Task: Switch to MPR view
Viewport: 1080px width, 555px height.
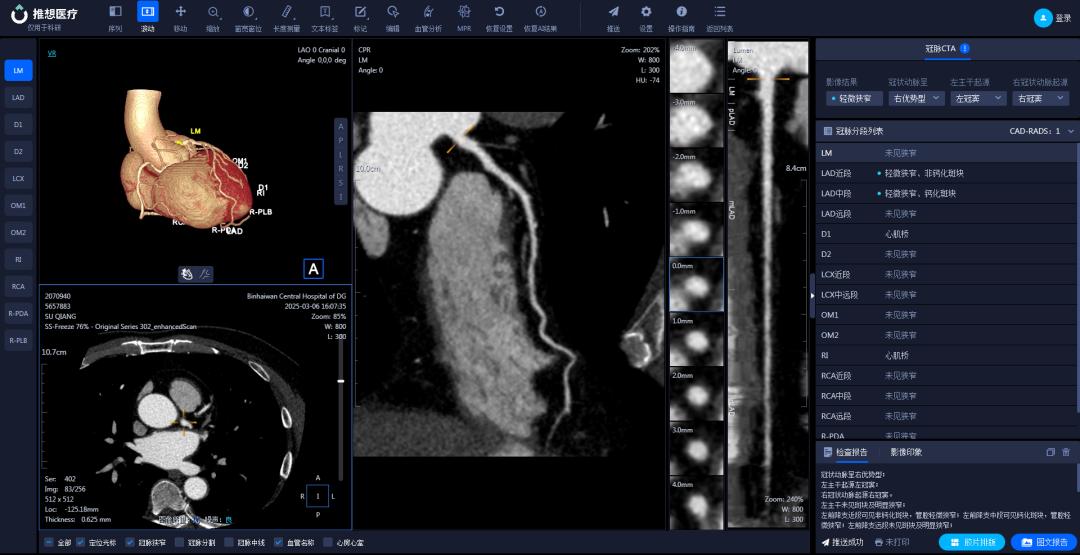Action: 464,12
